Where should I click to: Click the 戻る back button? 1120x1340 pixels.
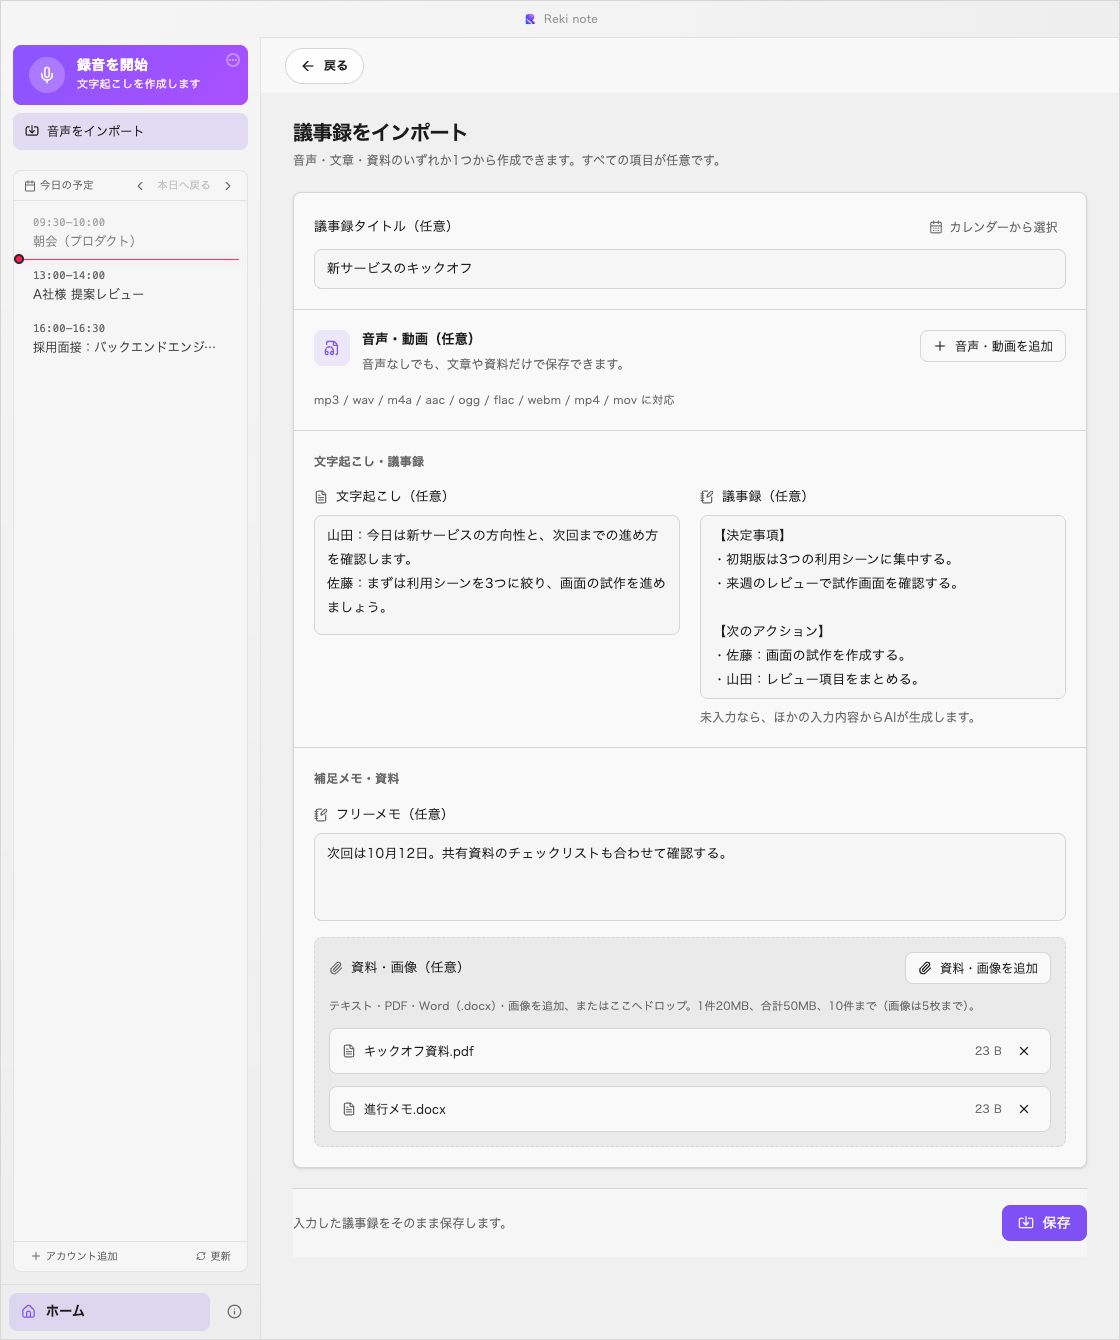[324, 66]
